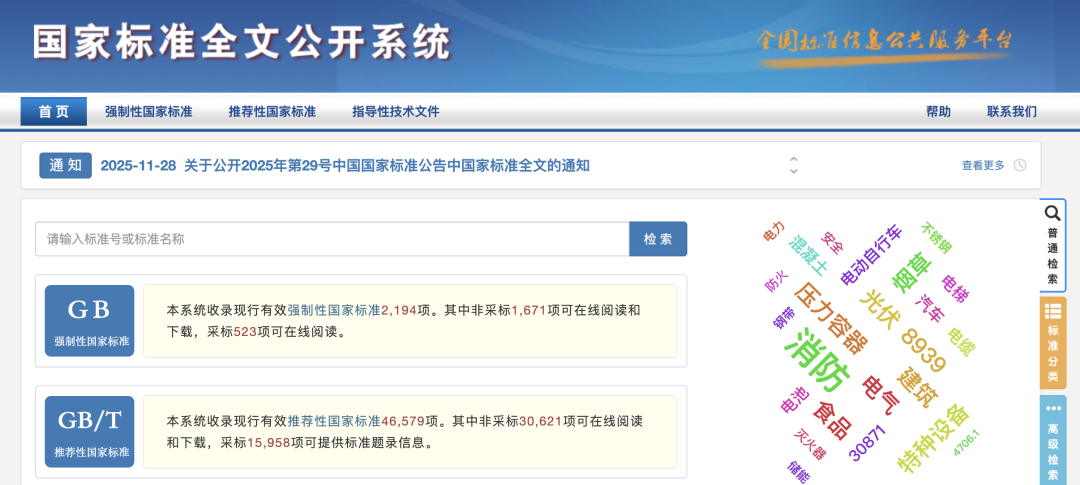Screen dimensions: 1080x485
Task: Click the 灭火器 tag in word cloud
Action: [810, 444]
